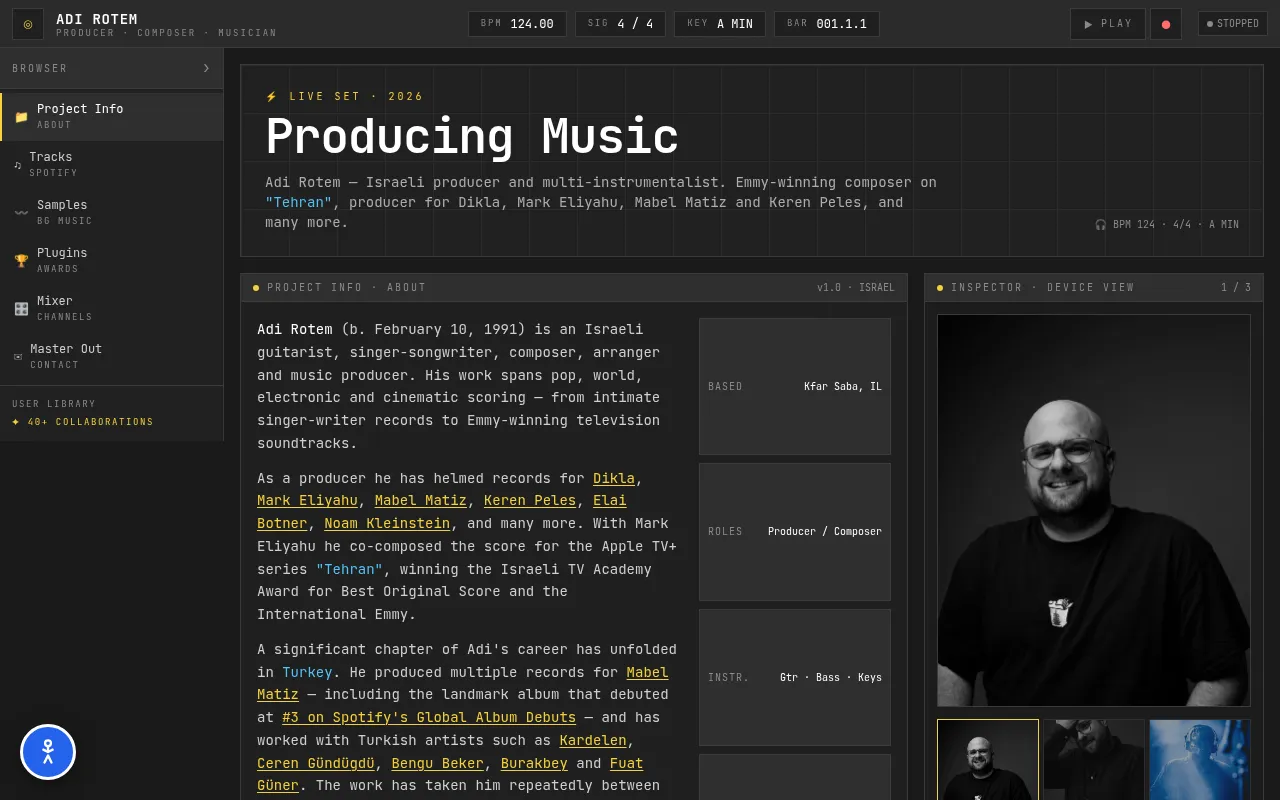This screenshot has height=800, width=1280.
Task: Open the Mark Eliyahu link
Action: point(307,500)
